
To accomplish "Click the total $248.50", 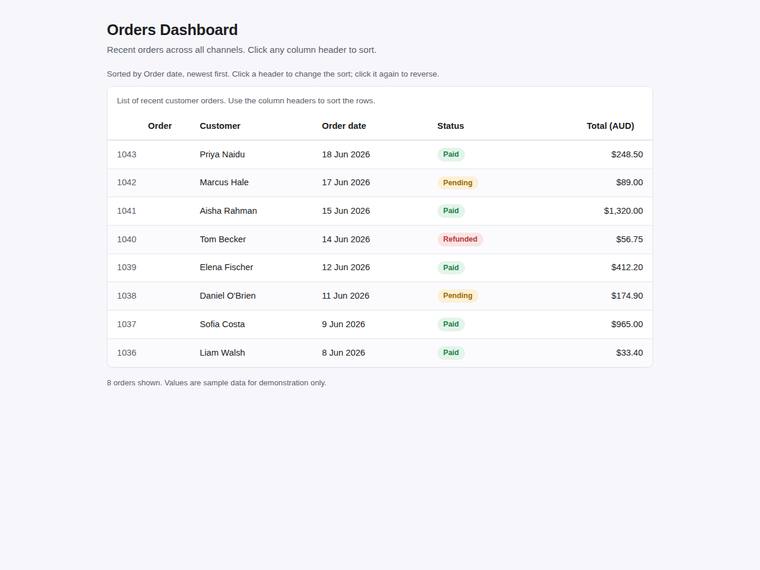I will tap(627, 155).
